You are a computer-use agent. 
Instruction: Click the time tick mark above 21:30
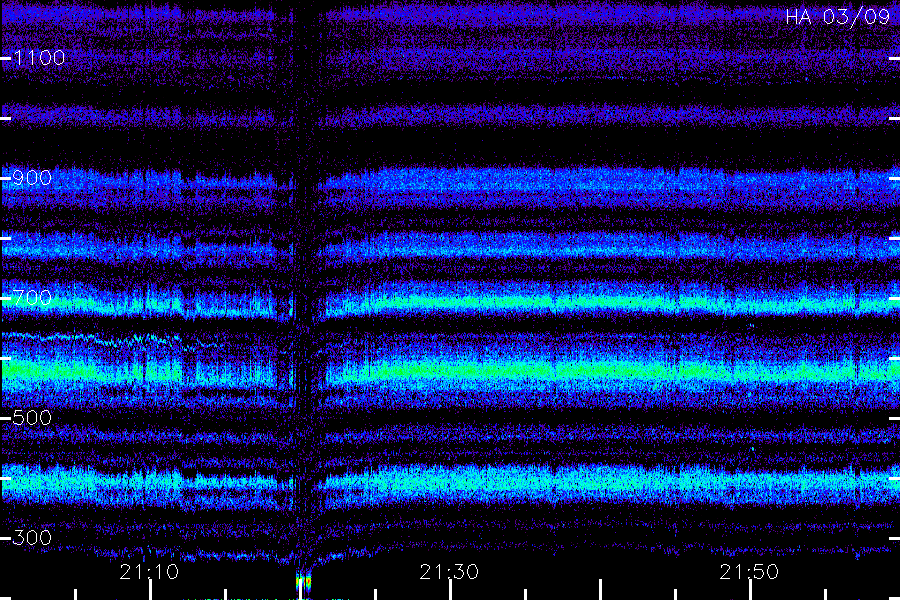tap(451, 590)
